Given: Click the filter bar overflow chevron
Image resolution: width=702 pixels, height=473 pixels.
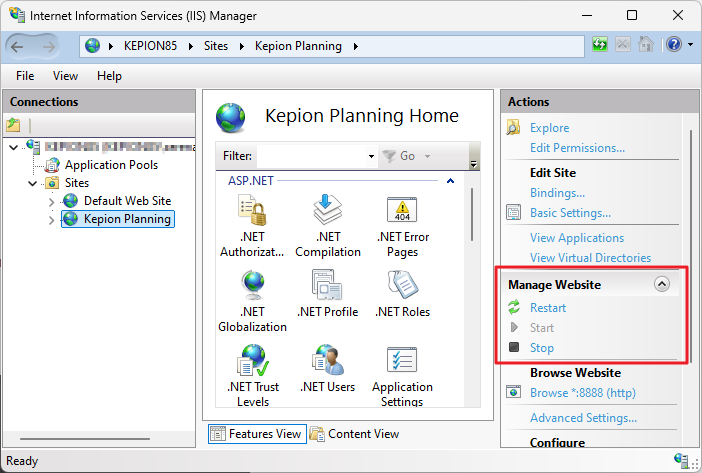Looking at the screenshot, I should click(x=474, y=164).
